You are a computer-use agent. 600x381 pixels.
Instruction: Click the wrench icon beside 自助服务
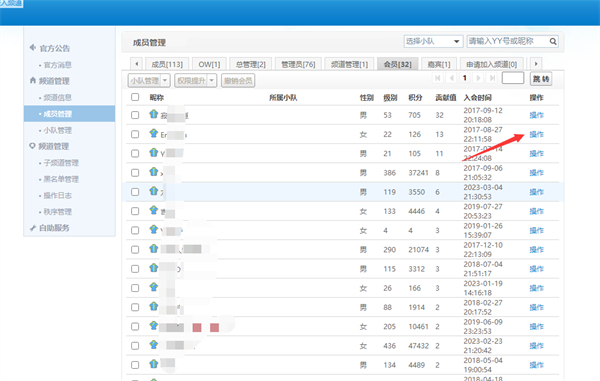pyautogui.click(x=33, y=228)
